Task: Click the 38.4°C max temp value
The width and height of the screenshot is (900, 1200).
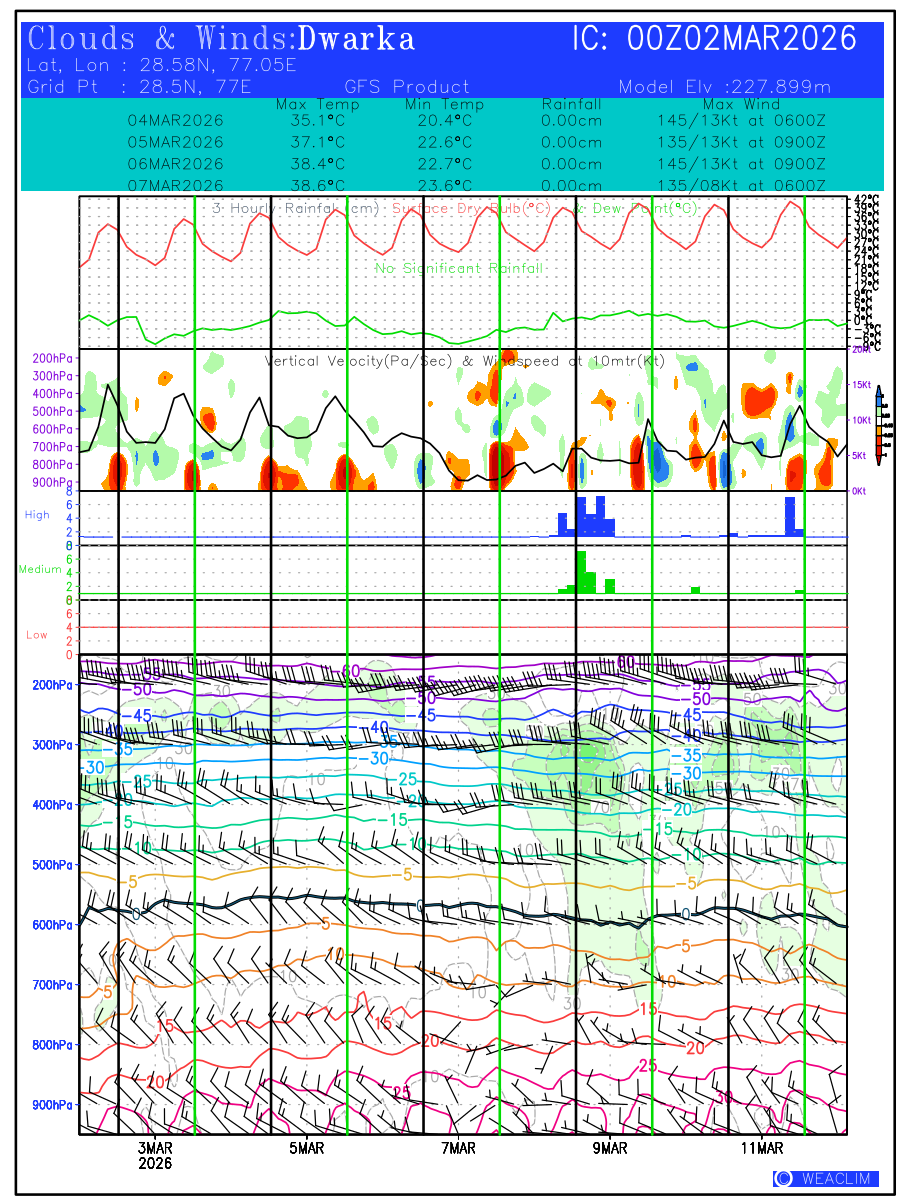Action: tap(310, 164)
